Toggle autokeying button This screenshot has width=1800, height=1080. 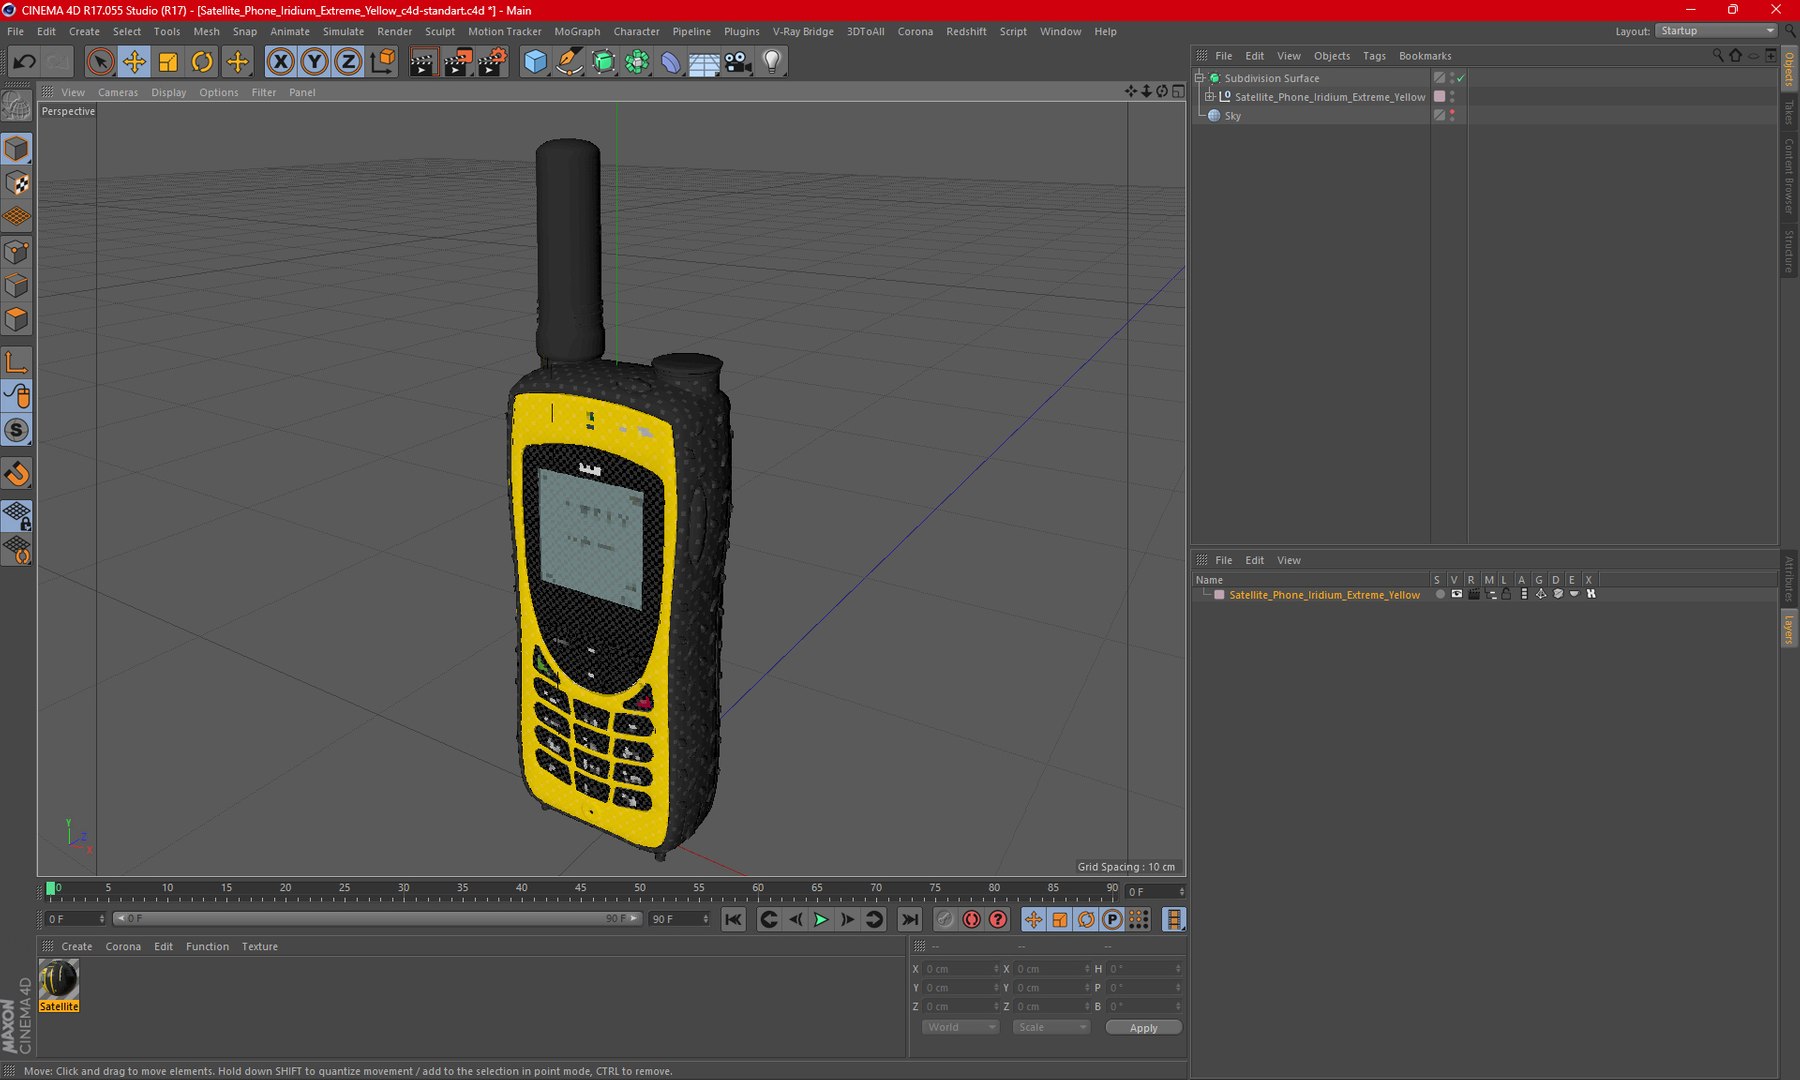[x=971, y=920]
